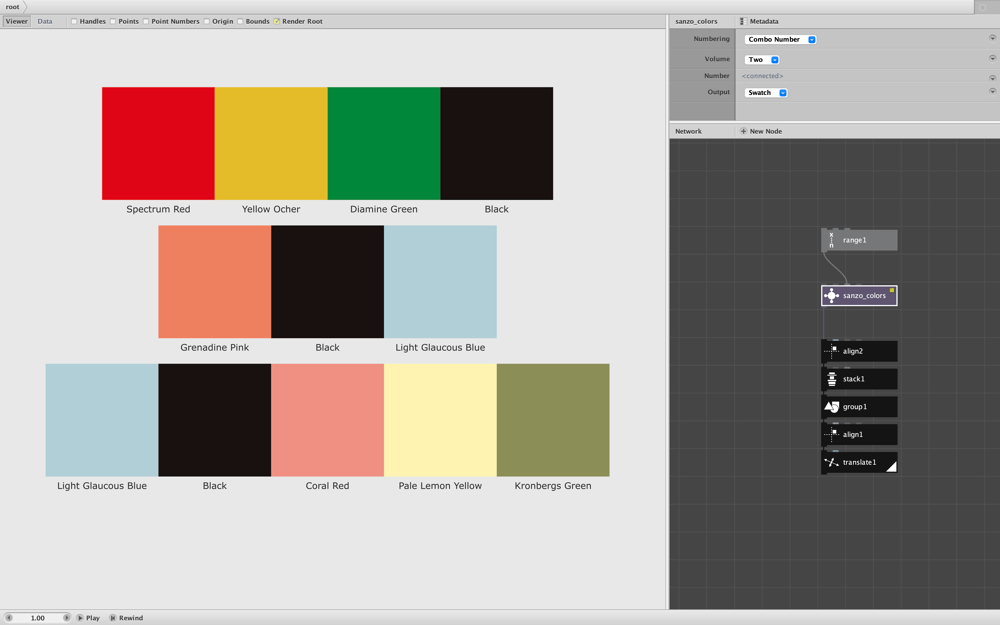
Task: Click the align1 node icon
Action: pos(831,434)
